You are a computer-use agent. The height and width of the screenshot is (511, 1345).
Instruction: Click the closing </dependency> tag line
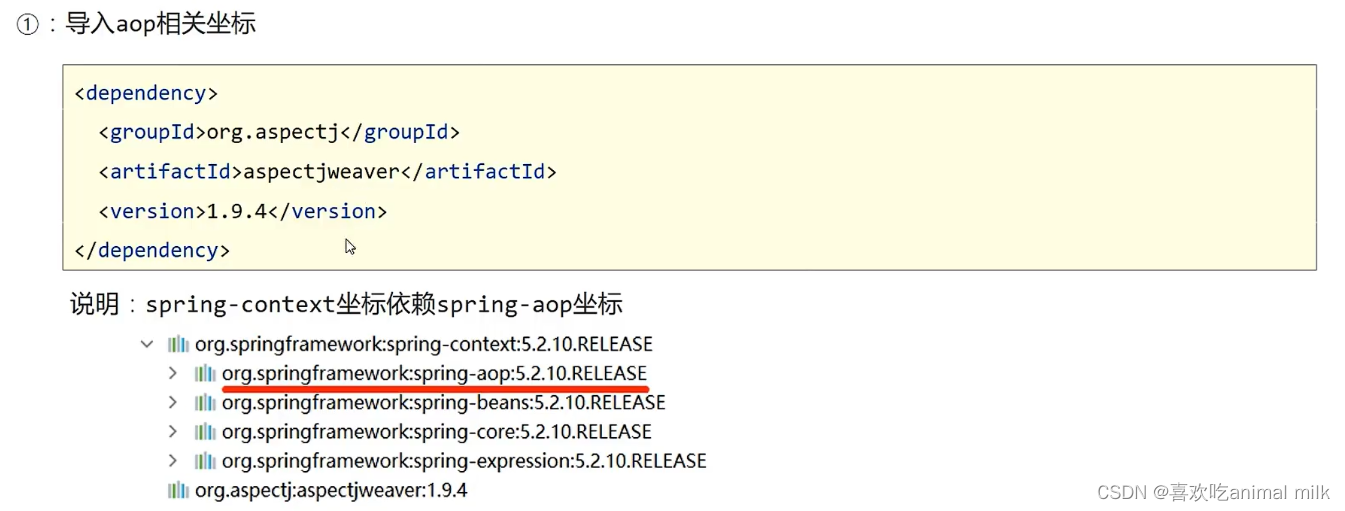click(152, 250)
